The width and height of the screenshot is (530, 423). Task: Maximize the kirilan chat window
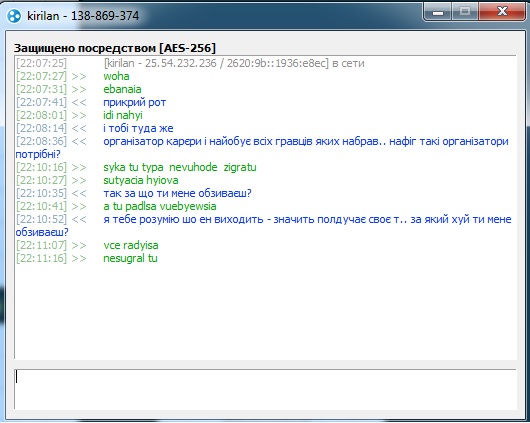pos(465,12)
